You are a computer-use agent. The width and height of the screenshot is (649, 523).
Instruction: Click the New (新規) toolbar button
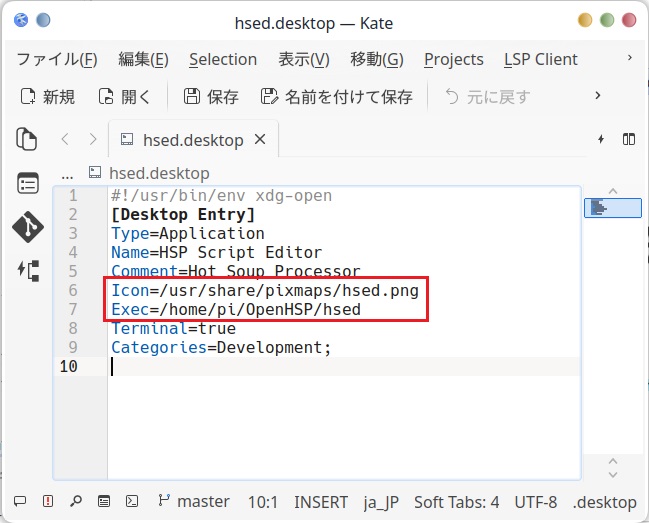[48, 97]
